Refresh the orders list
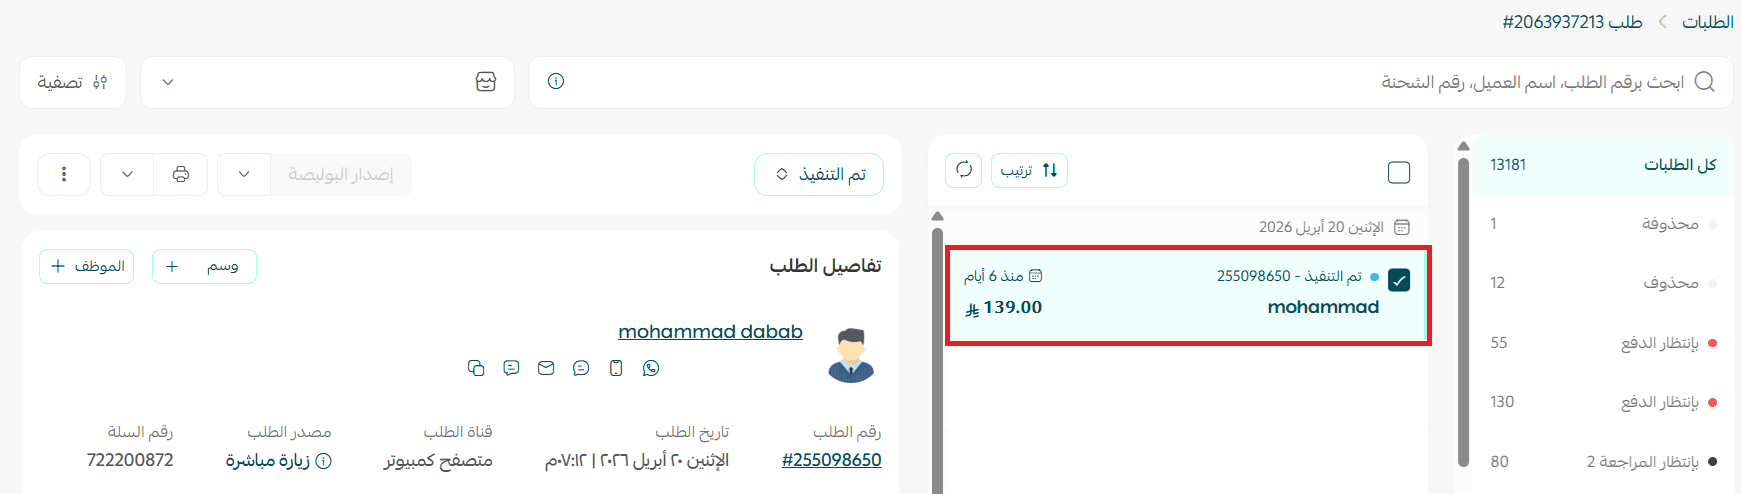 [x=964, y=170]
